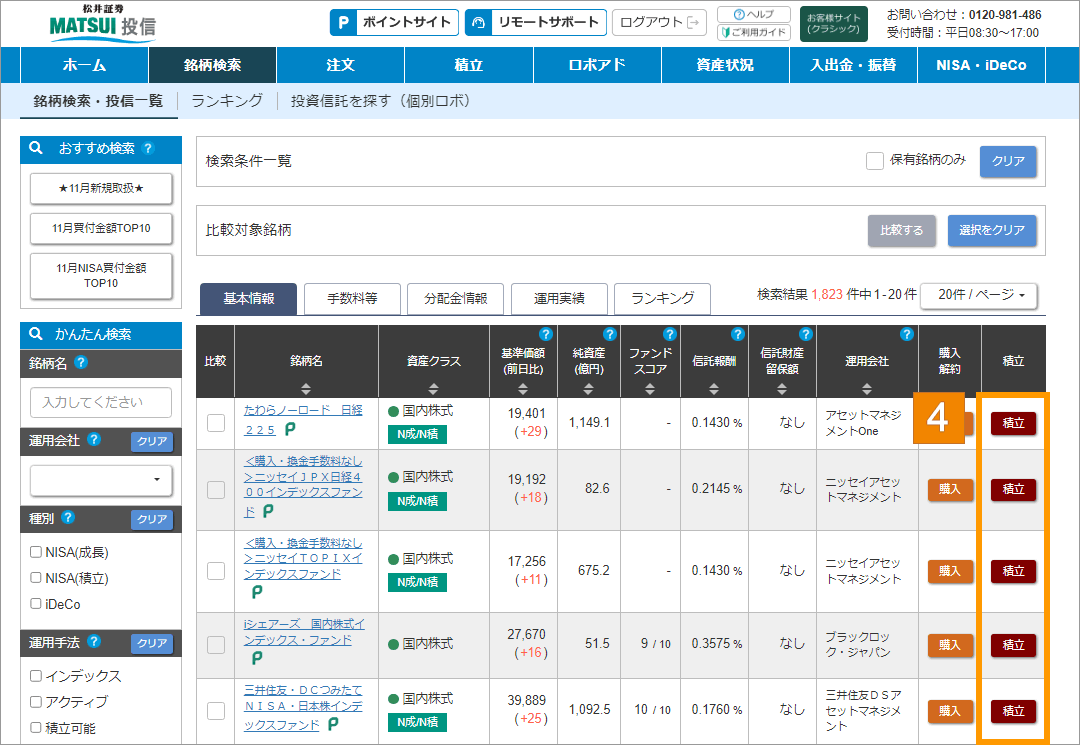Check the iDeCo checkbox
1080x745 pixels.
pos(36,604)
